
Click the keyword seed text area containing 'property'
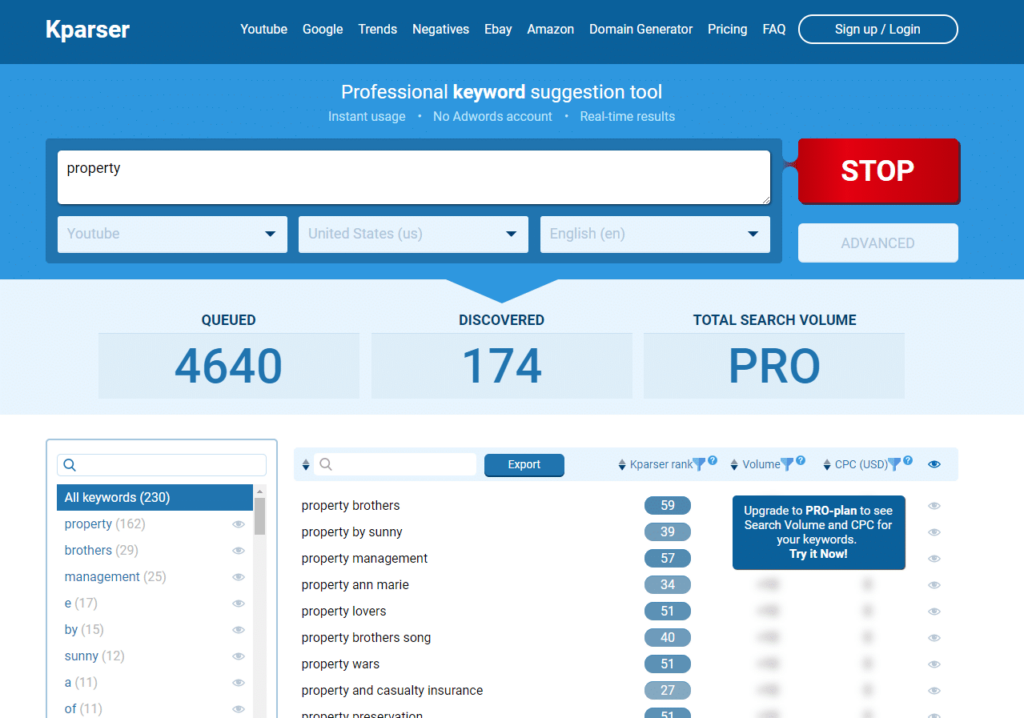[x=414, y=178]
